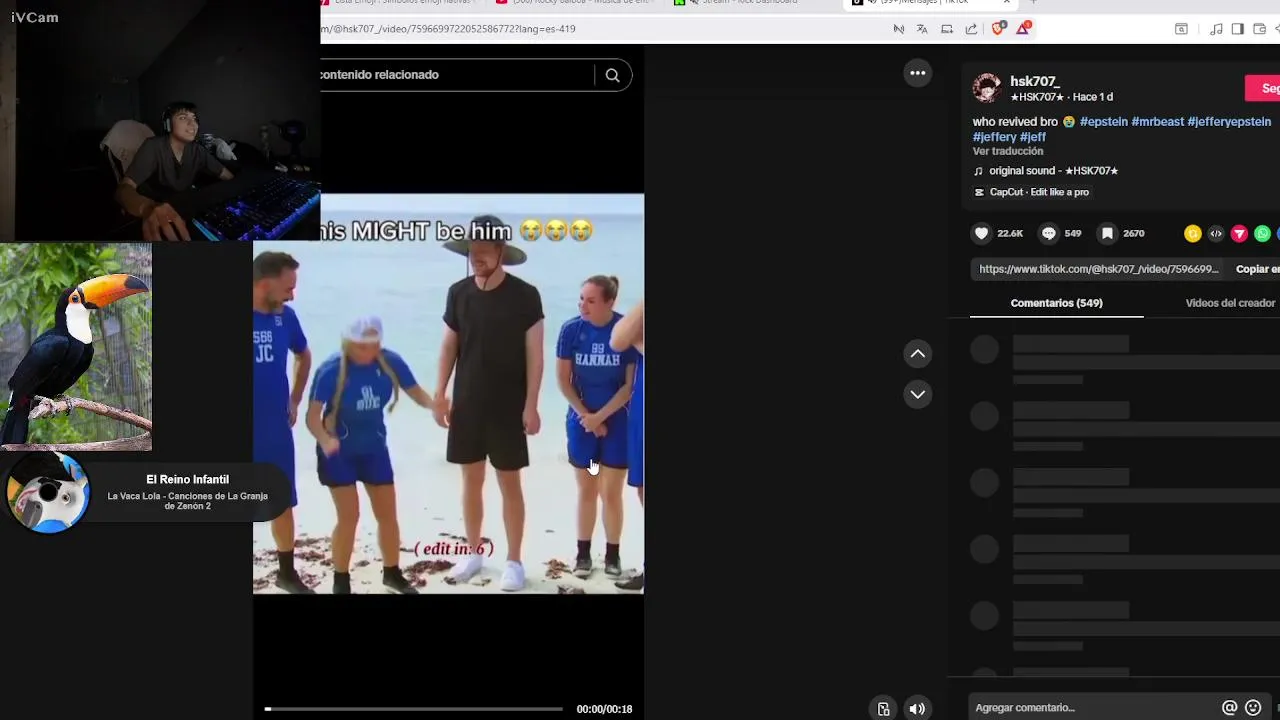The height and width of the screenshot is (720, 1280).
Task: Click the toucan image overlay
Action: point(76,347)
